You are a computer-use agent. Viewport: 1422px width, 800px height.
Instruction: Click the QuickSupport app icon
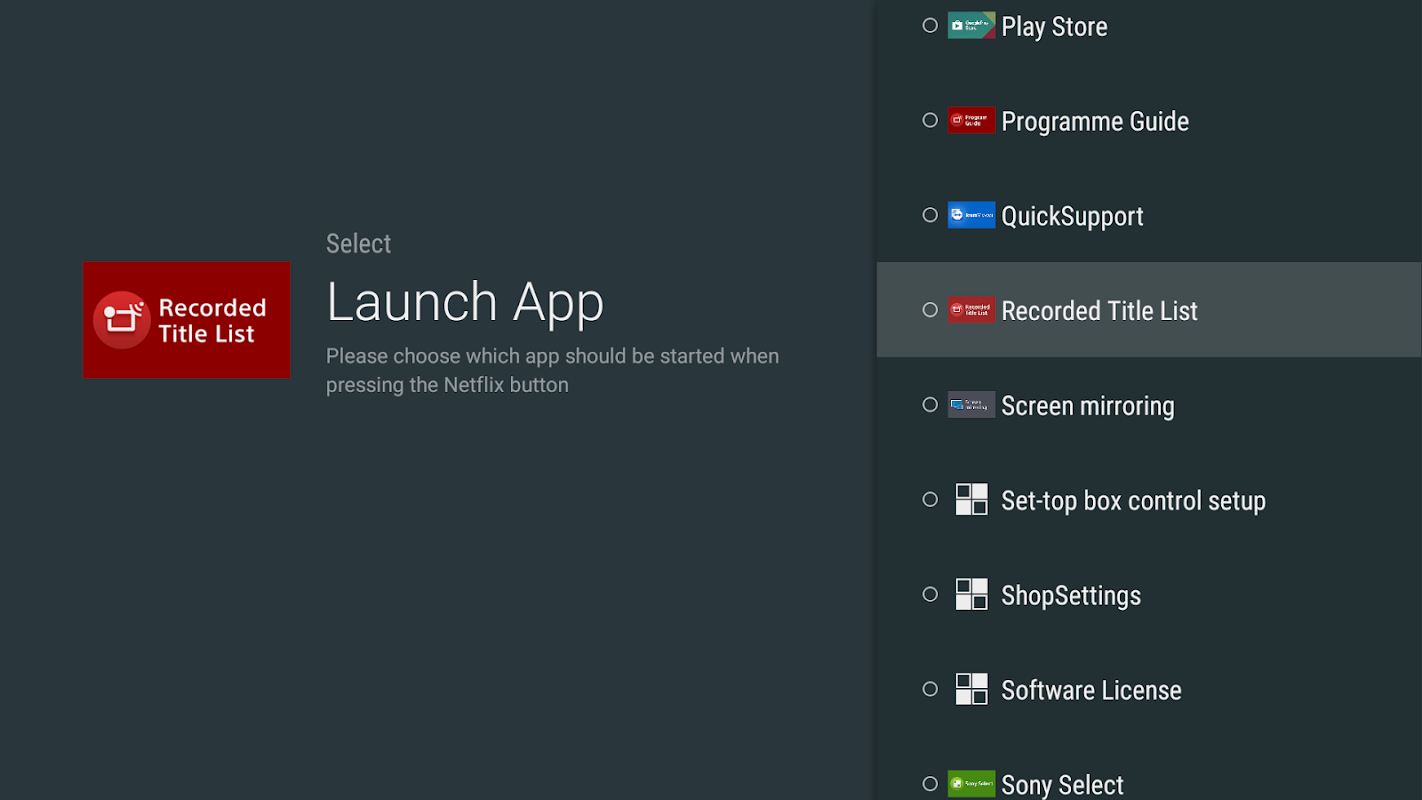pyautogui.click(x=971, y=215)
